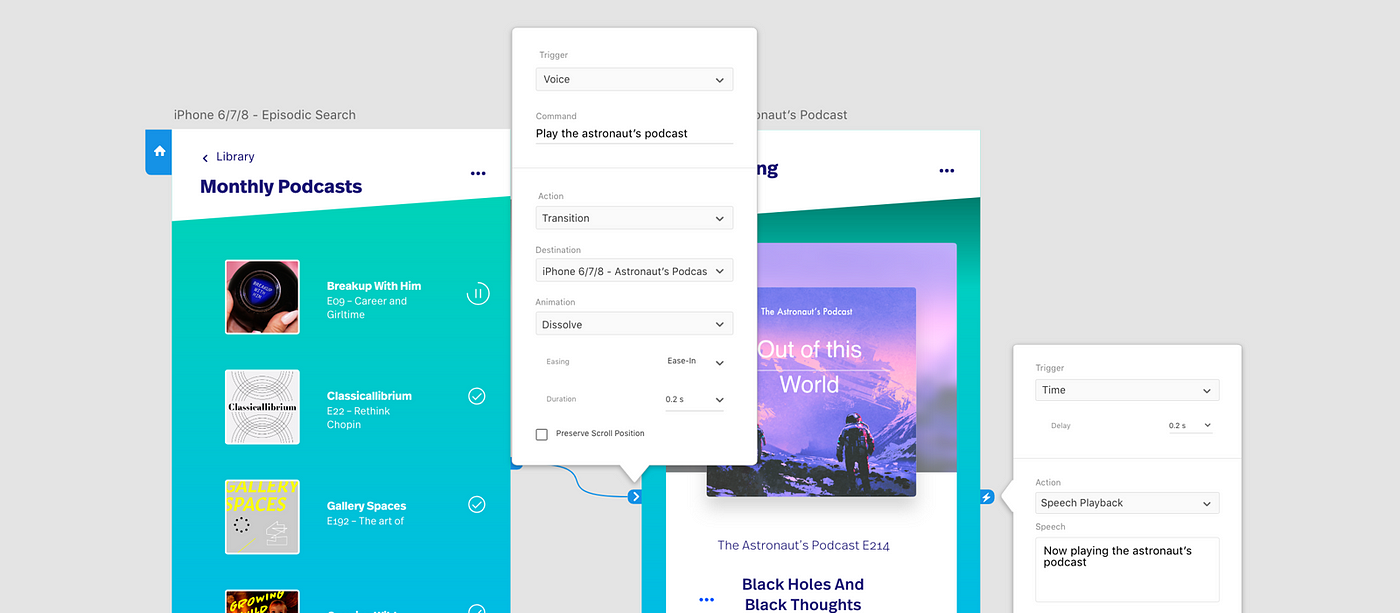Open Time trigger dropdown
1400x613 pixels.
tap(1127, 390)
